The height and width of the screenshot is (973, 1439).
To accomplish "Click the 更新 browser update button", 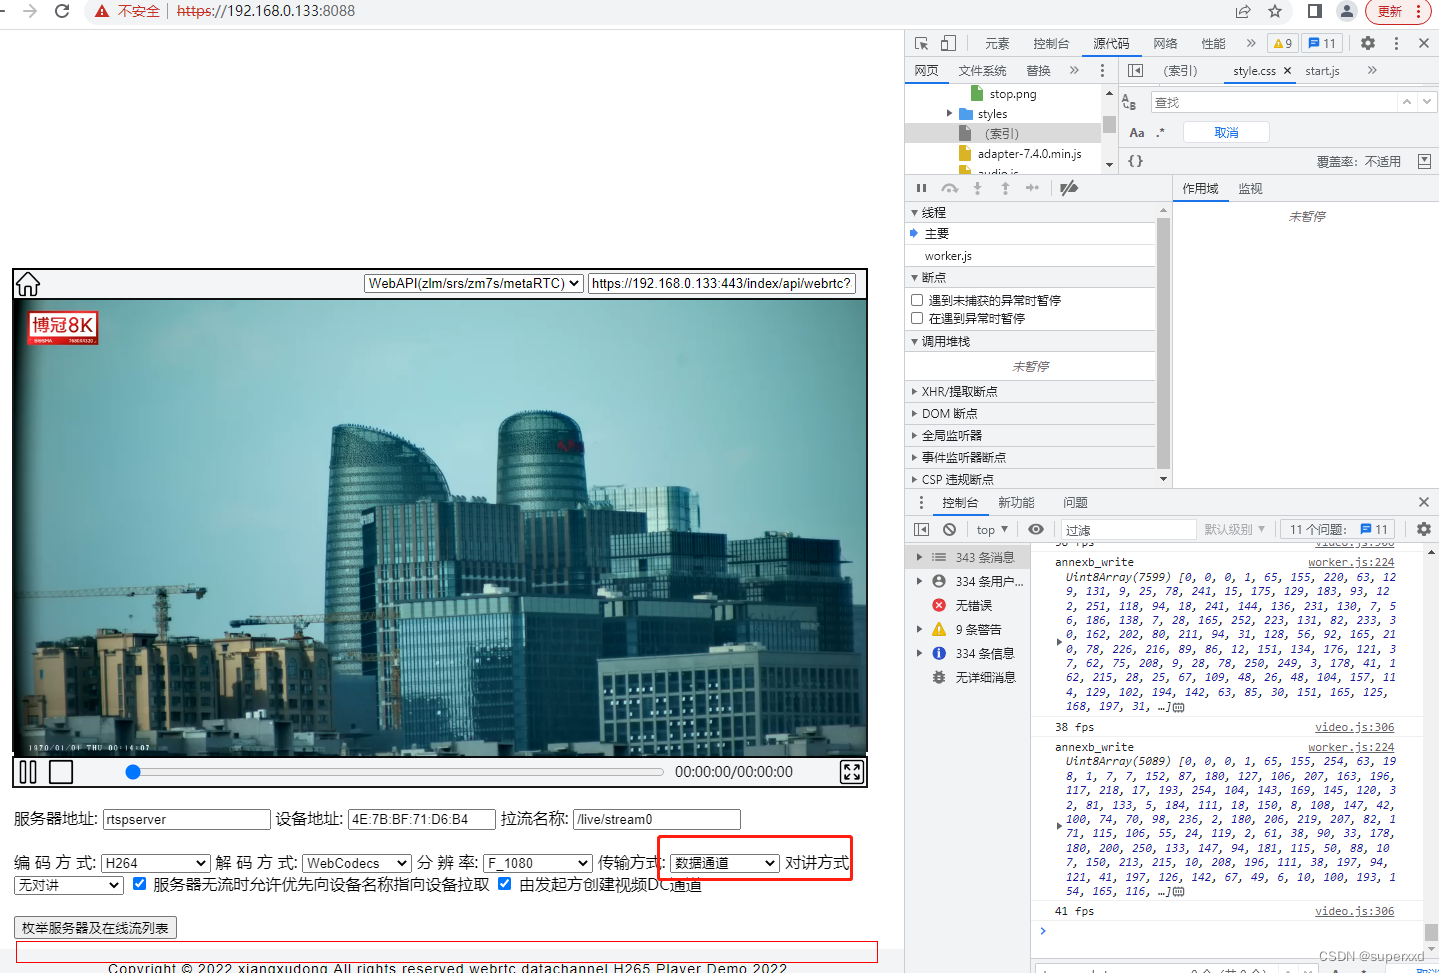I will [x=1398, y=11].
